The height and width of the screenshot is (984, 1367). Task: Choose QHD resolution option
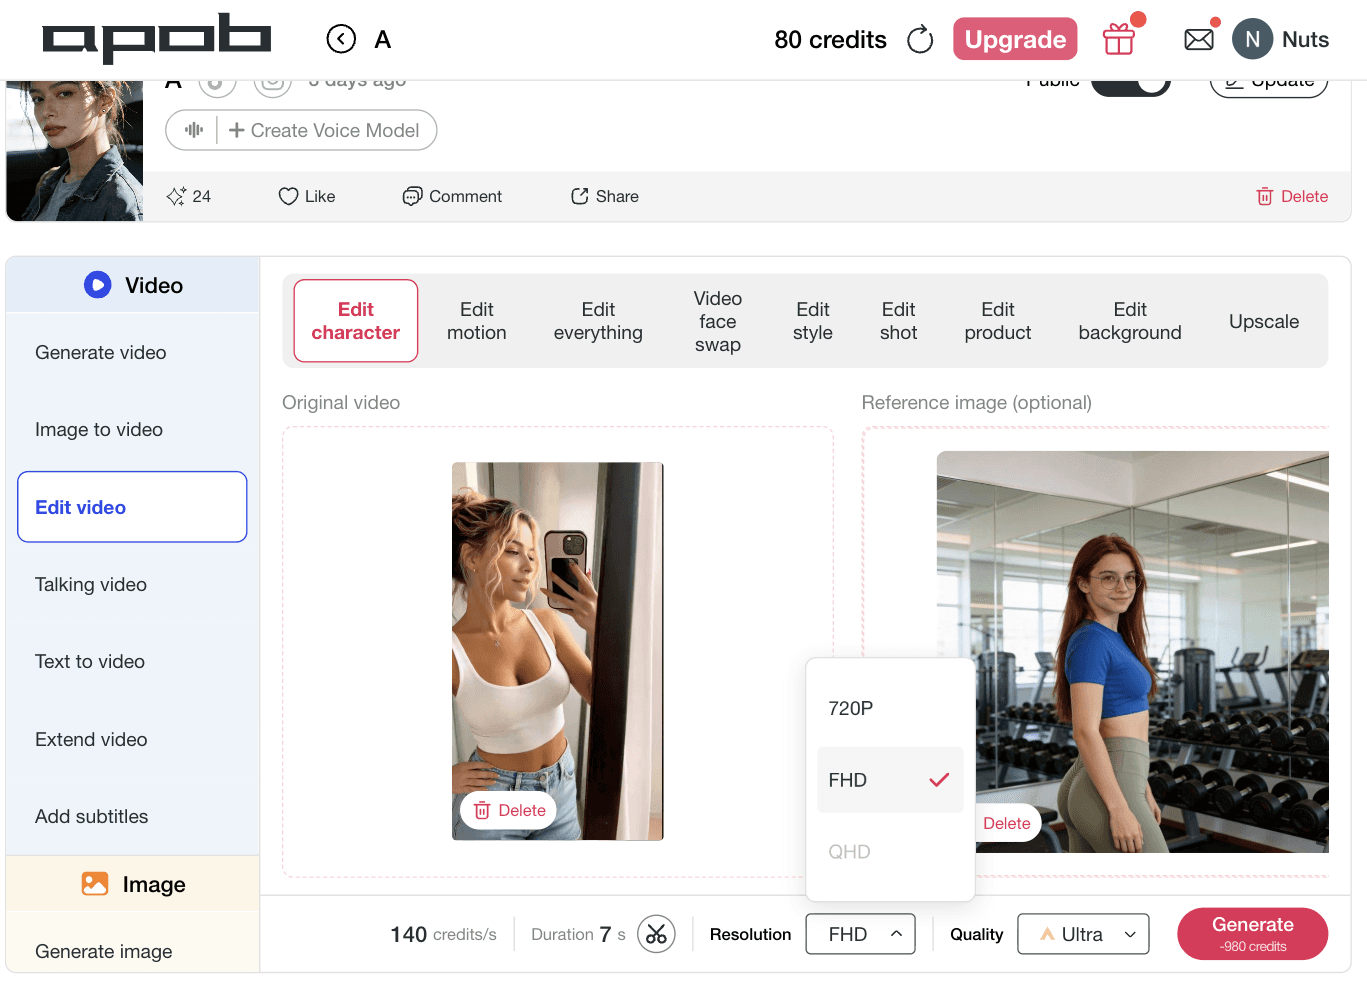(890, 852)
